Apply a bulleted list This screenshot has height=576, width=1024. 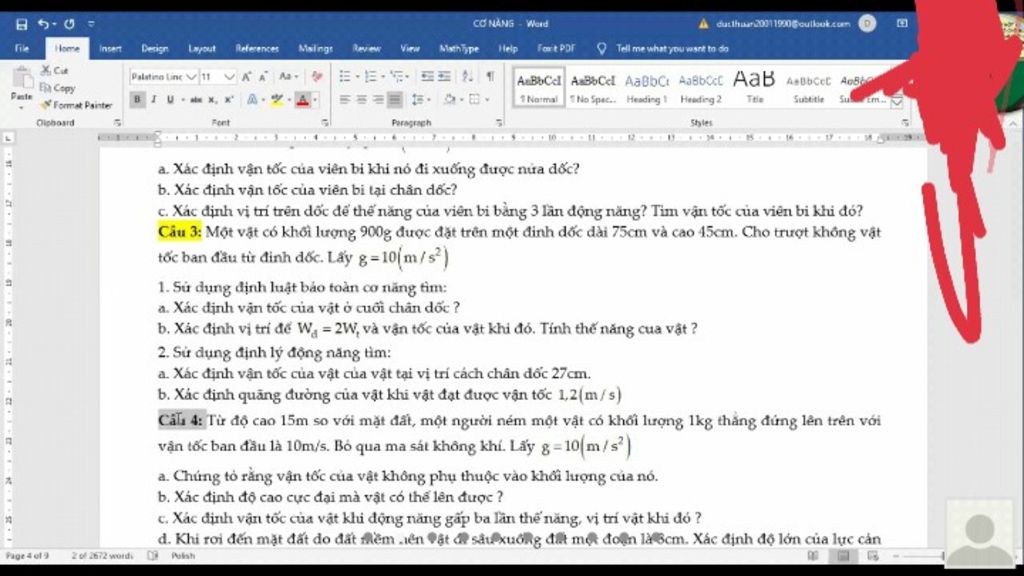pyautogui.click(x=345, y=77)
